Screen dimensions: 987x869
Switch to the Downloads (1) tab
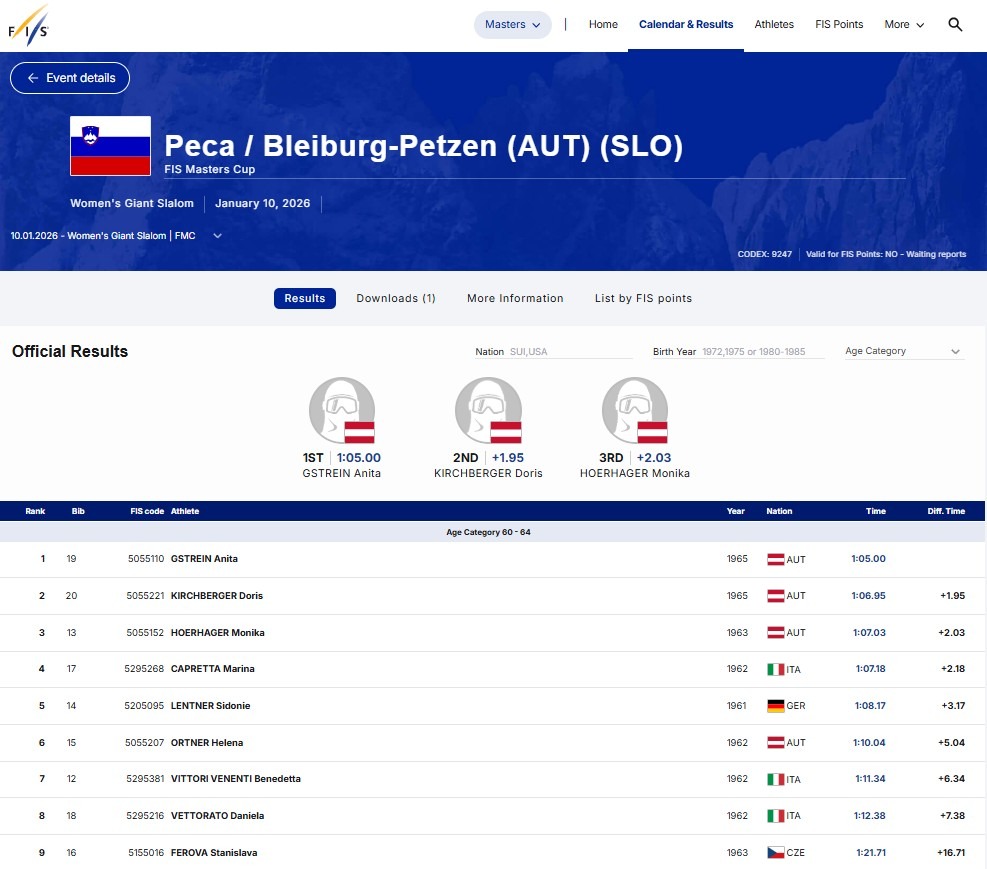pos(396,298)
